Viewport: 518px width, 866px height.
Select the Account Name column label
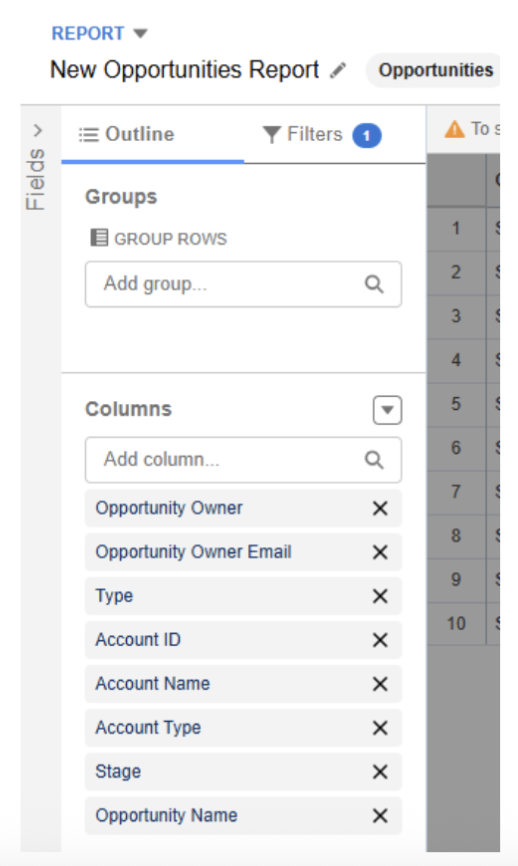click(x=152, y=684)
